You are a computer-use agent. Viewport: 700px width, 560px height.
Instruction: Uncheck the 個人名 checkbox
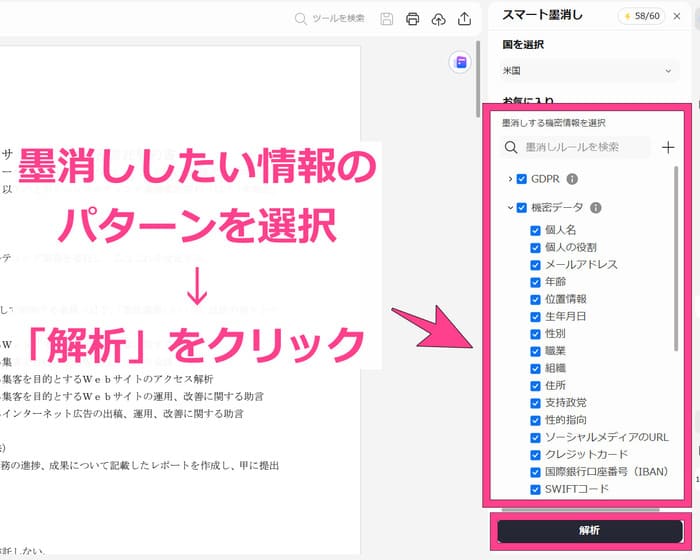[535, 230]
